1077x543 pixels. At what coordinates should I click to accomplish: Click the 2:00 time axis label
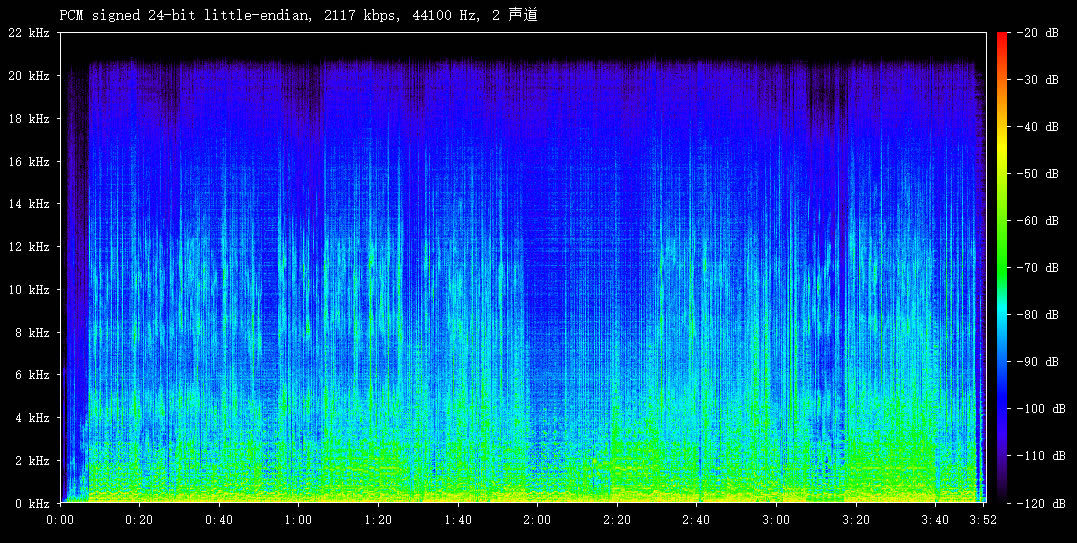click(537, 520)
